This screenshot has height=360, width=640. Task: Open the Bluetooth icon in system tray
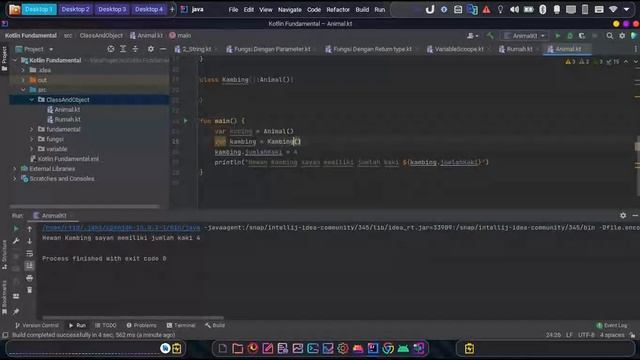542,9
